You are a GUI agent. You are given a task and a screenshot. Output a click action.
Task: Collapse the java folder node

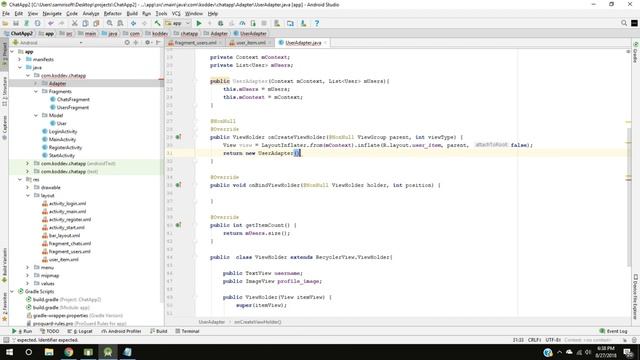pos(20,67)
